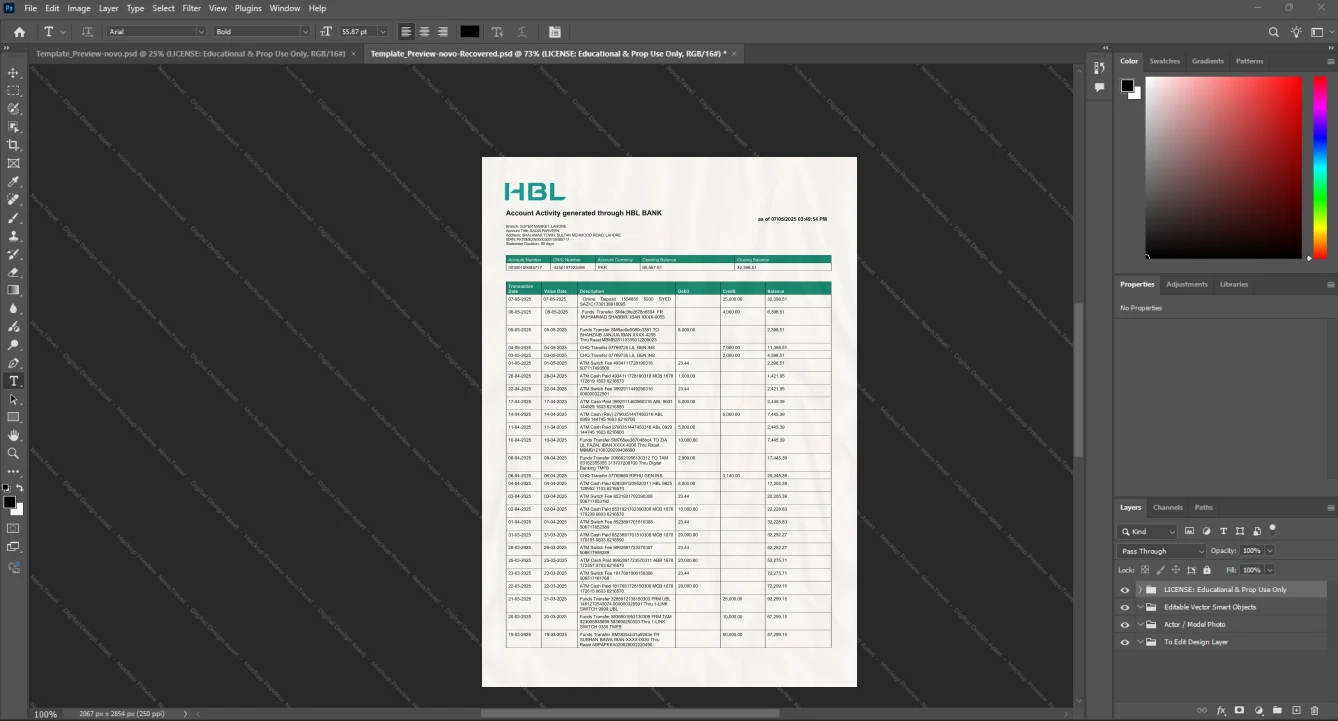This screenshot has width=1338, height=721.
Task: Switch to the Template_Preview-novo.psd document tab
Action: pyautogui.click(x=190, y=52)
